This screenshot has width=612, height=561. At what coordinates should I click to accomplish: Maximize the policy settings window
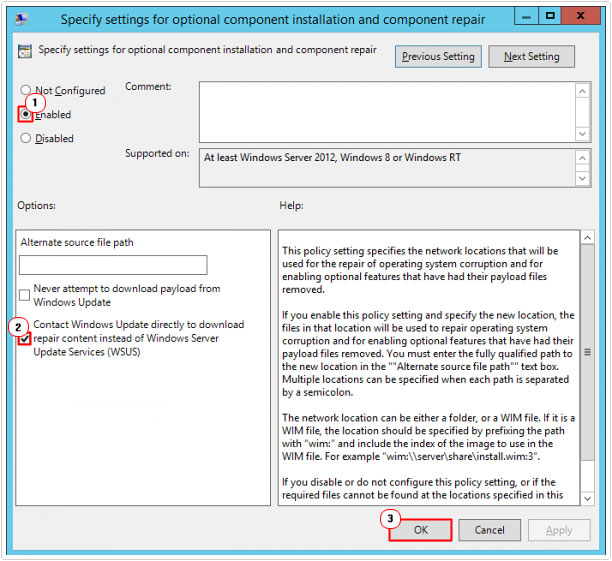pyautogui.click(x=550, y=16)
